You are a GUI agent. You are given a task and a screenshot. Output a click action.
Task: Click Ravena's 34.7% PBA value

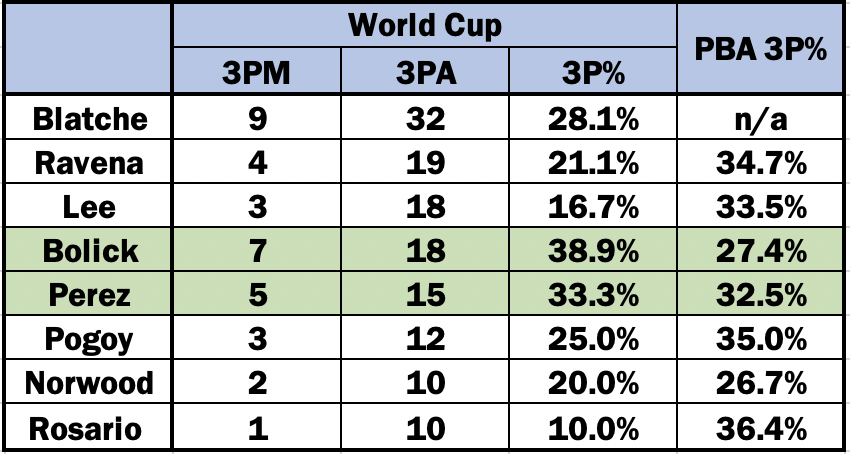point(760,162)
